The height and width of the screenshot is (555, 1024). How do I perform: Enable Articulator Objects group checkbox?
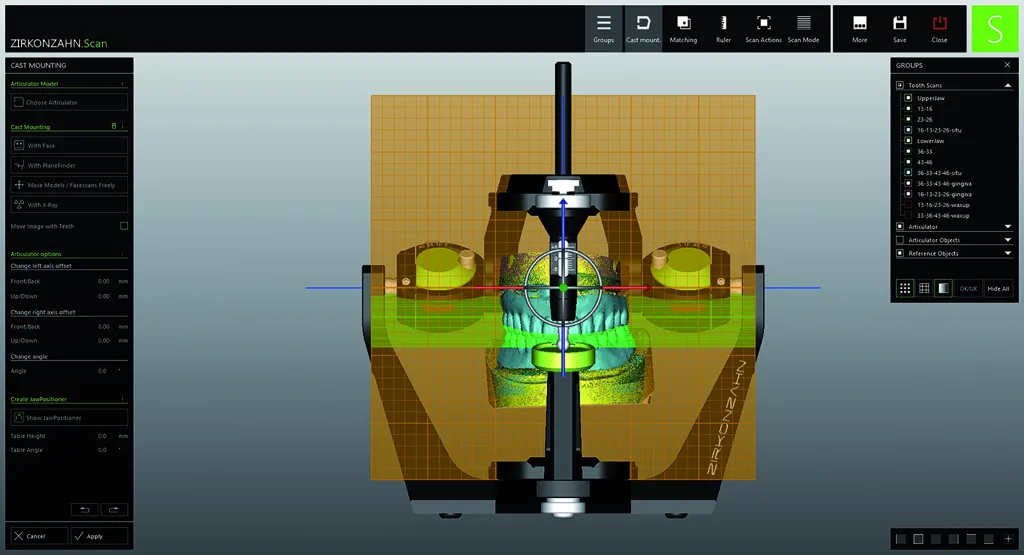900,240
